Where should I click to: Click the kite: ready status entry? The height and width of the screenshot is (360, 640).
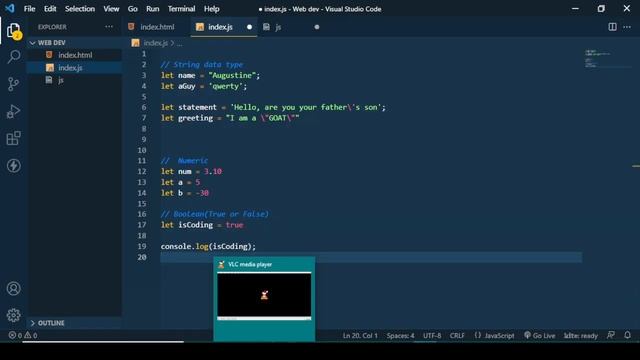[x=580, y=336]
